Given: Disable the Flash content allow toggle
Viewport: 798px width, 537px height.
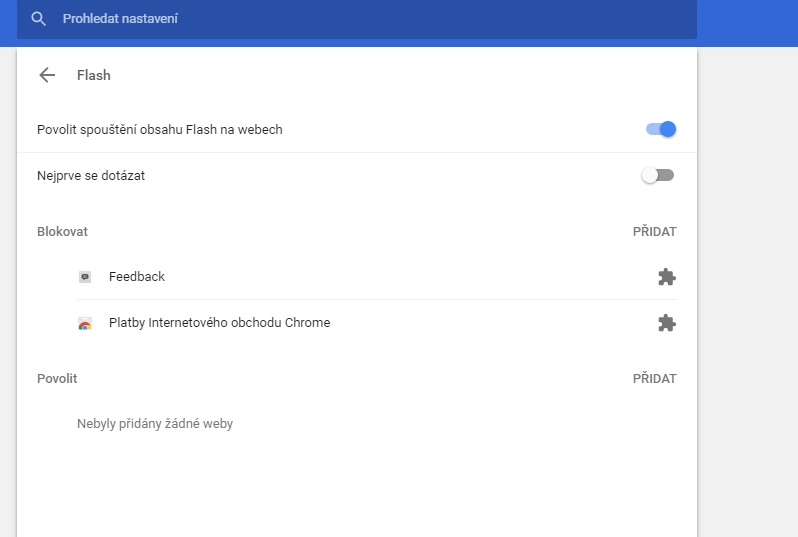Looking at the screenshot, I should [x=660, y=129].
